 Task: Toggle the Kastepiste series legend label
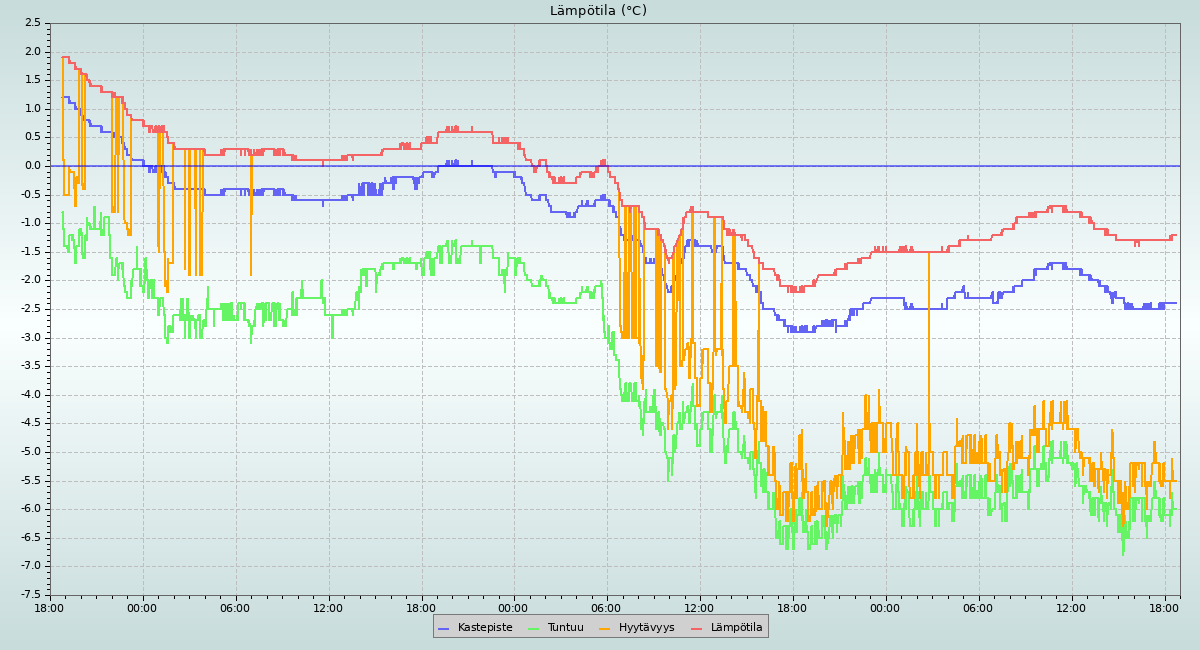point(485,628)
